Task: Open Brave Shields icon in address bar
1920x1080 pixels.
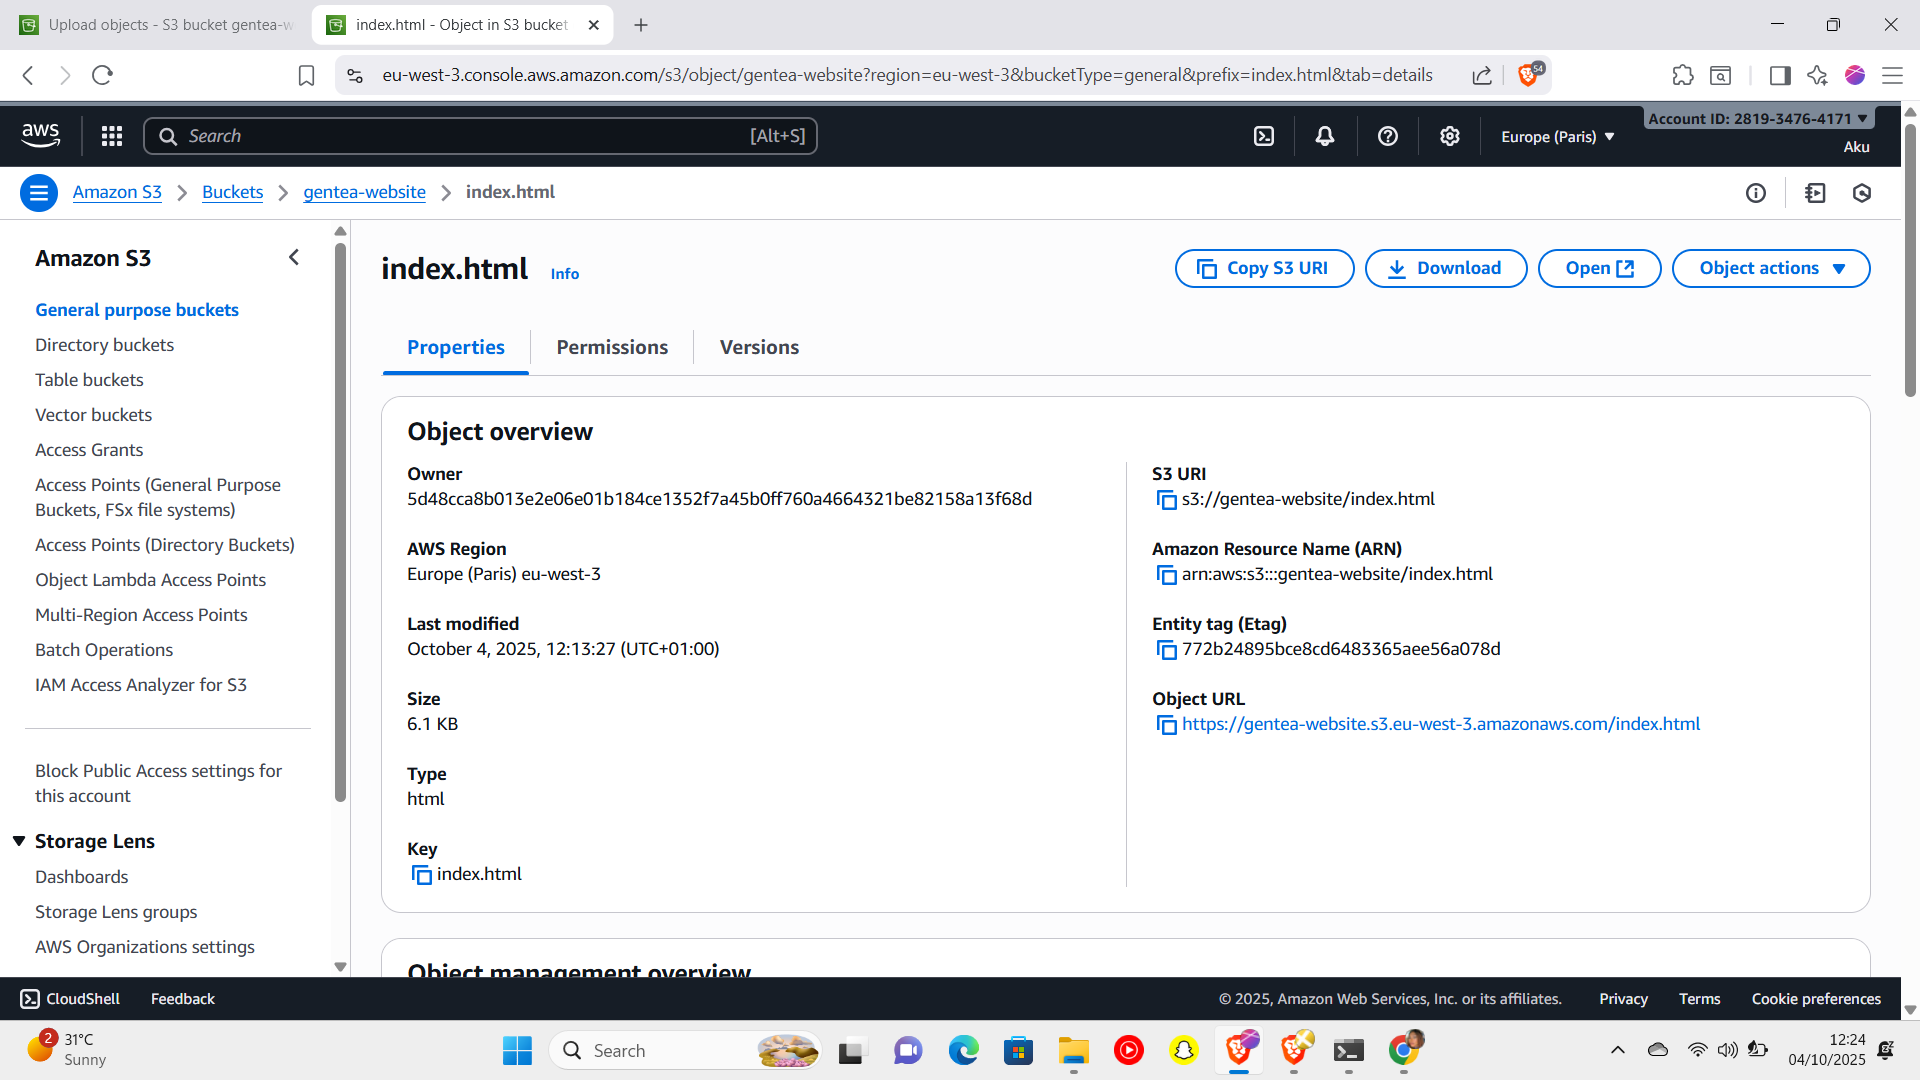Action: pos(1530,74)
